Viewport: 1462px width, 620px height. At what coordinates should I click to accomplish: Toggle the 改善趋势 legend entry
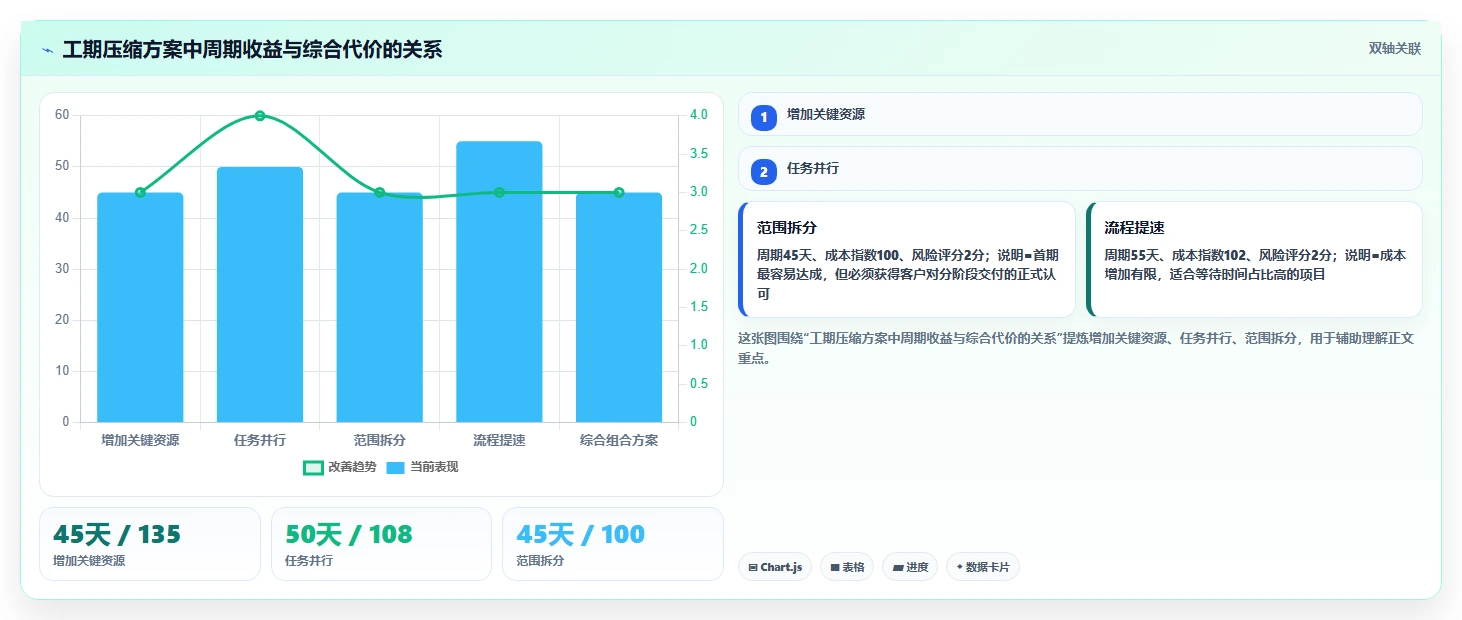[x=340, y=467]
